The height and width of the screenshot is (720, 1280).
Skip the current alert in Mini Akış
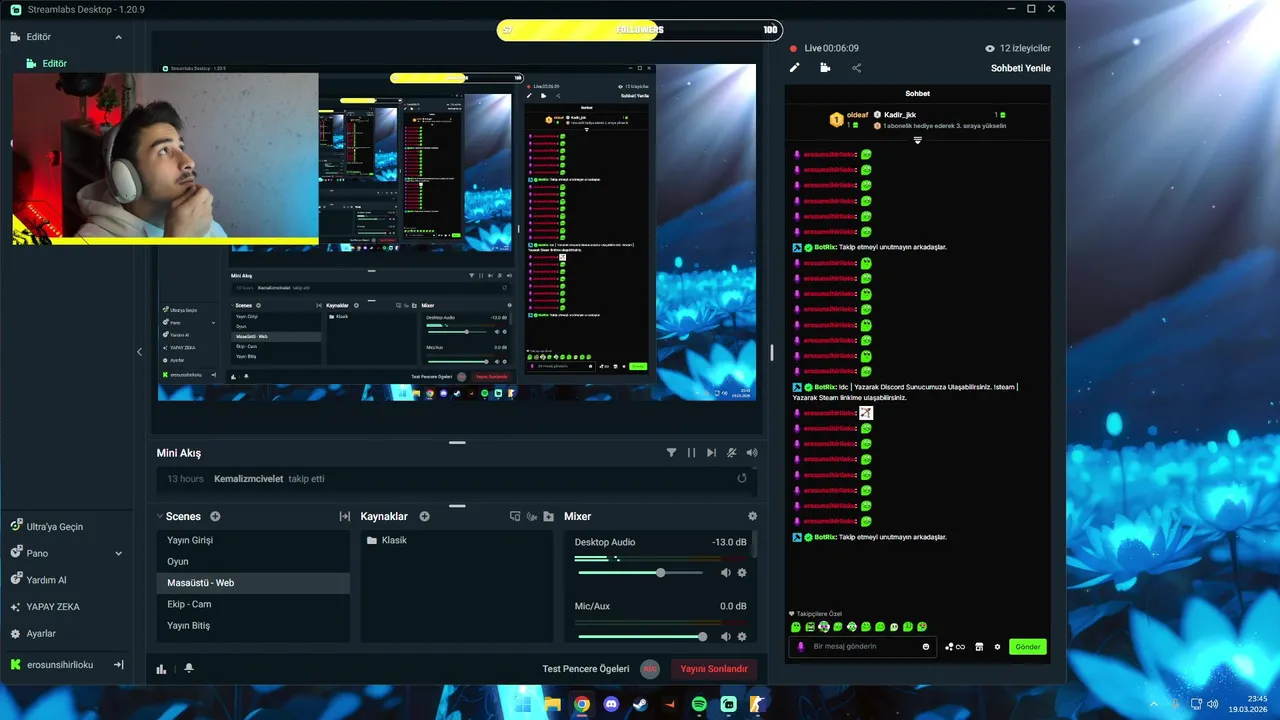(711, 453)
